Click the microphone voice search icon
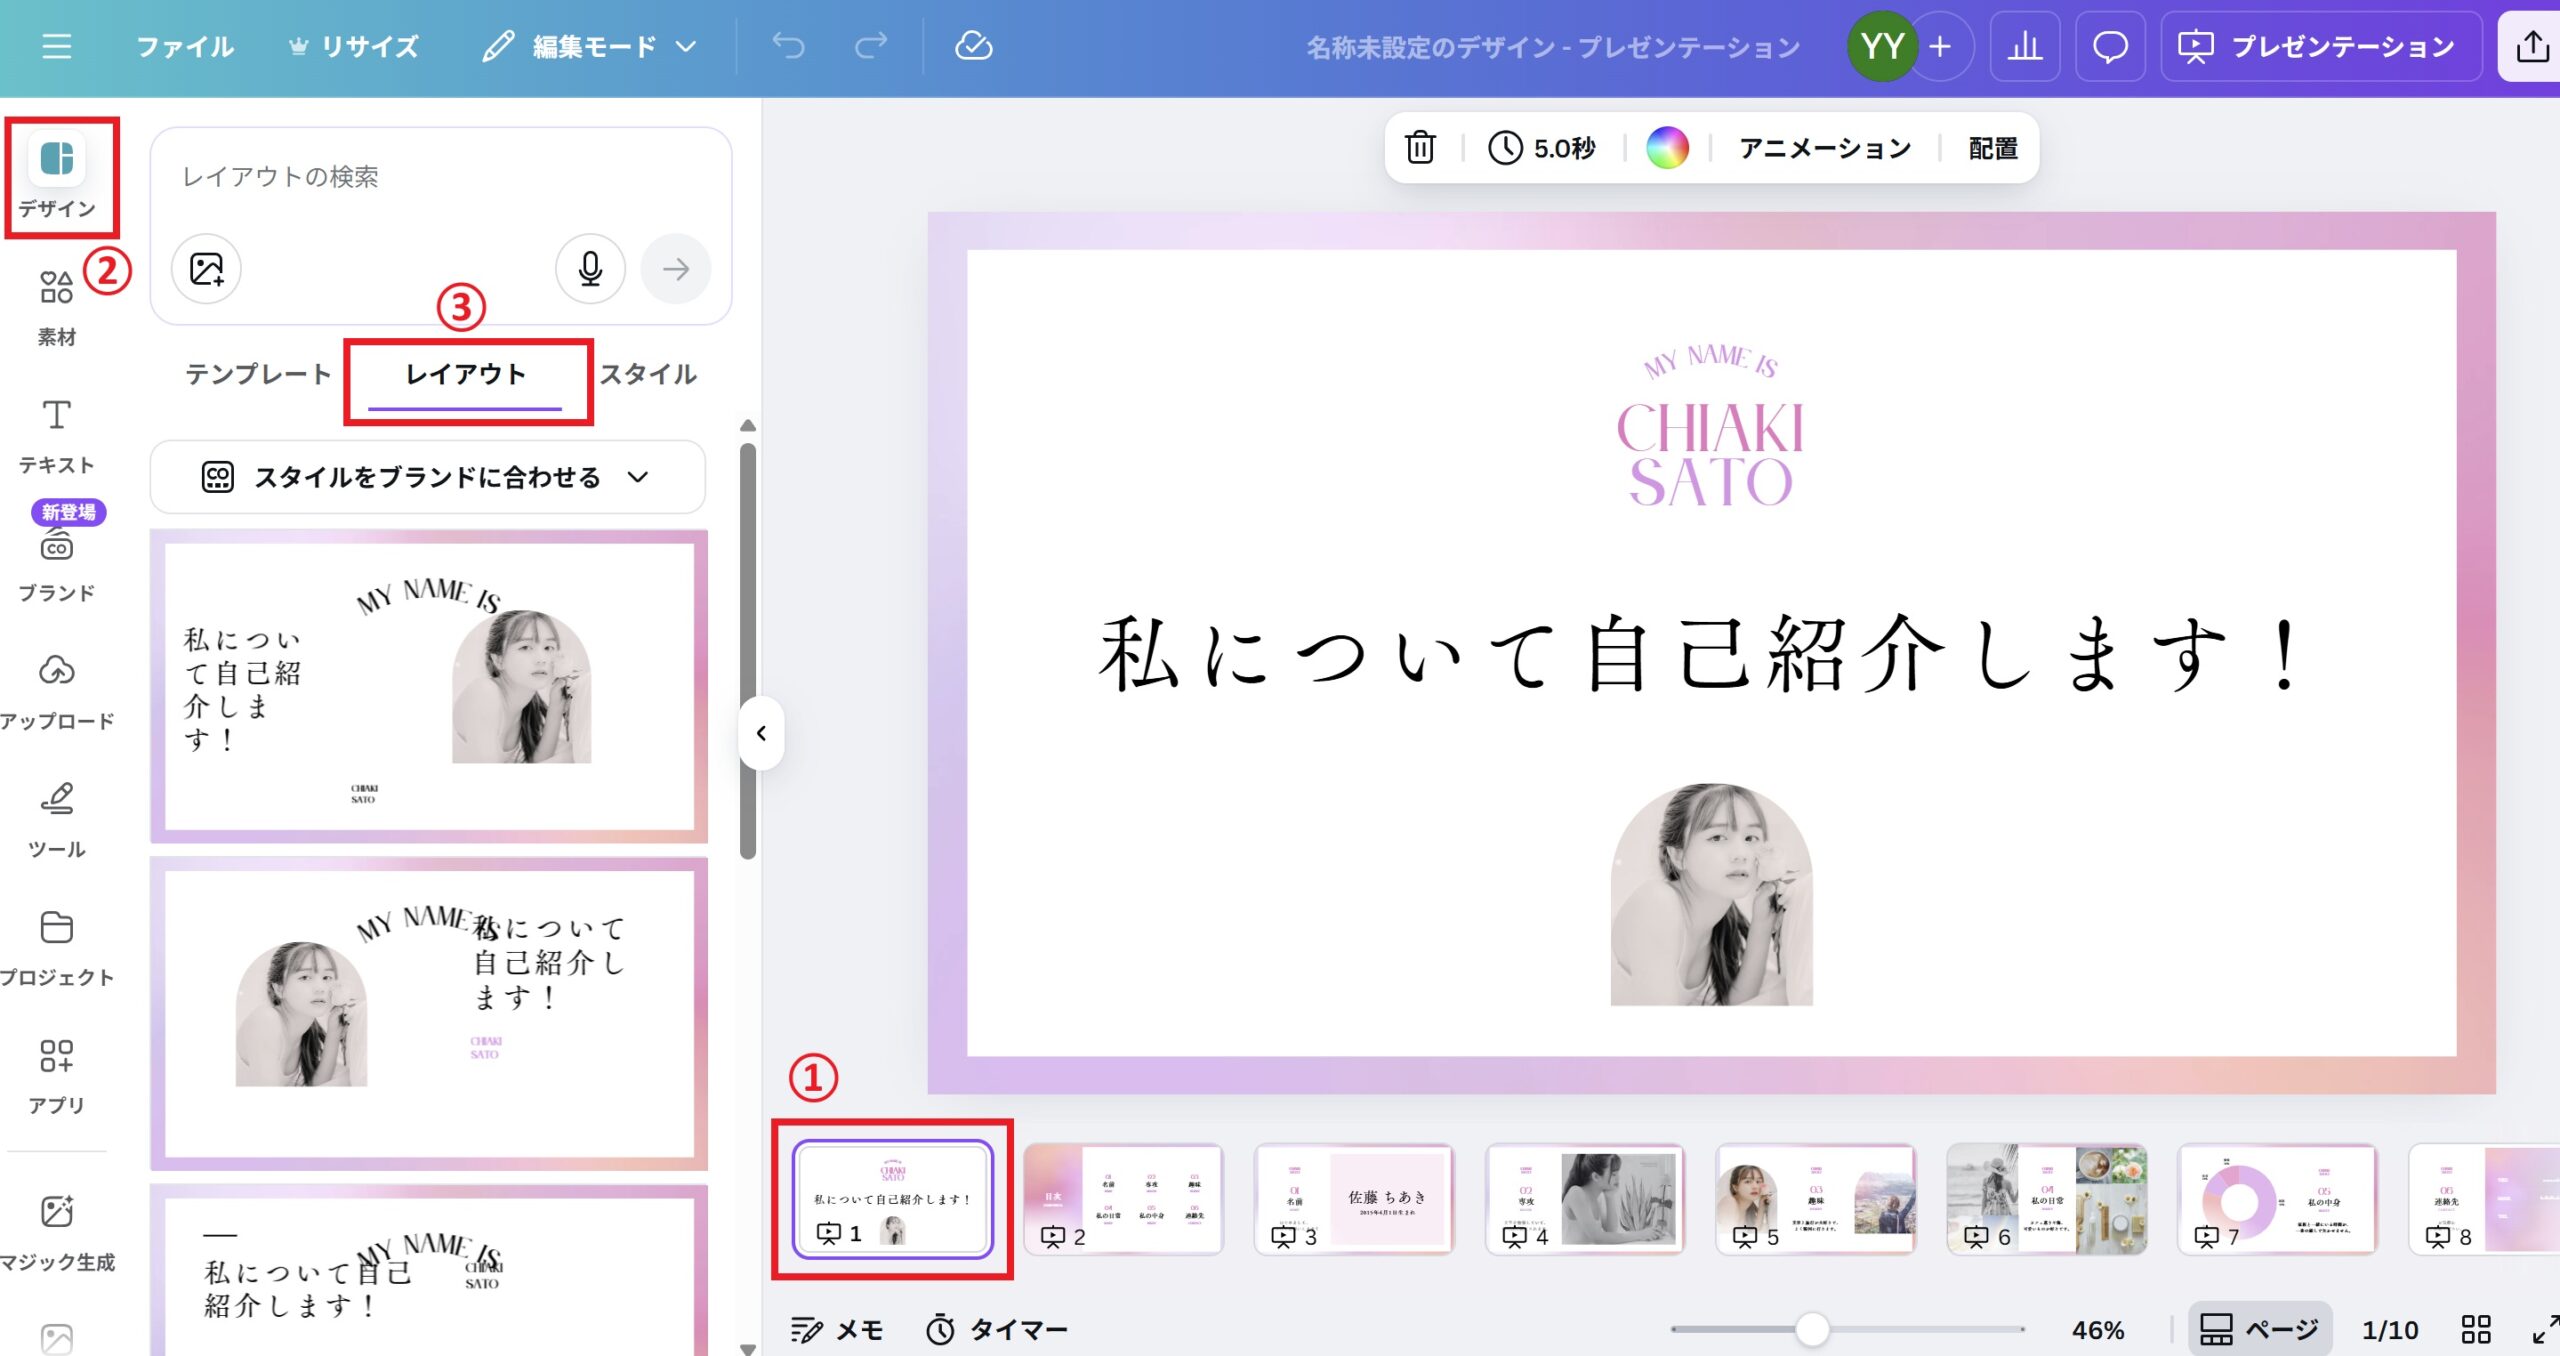Image resolution: width=2560 pixels, height=1356 pixels. 590,268
